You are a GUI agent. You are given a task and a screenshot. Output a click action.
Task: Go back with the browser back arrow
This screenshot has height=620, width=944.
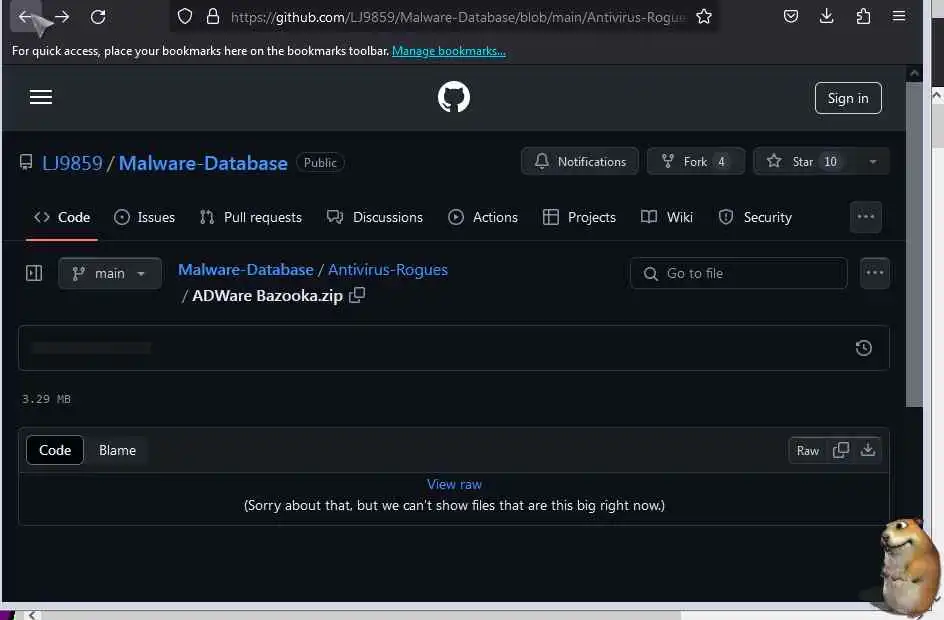[x=26, y=16]
